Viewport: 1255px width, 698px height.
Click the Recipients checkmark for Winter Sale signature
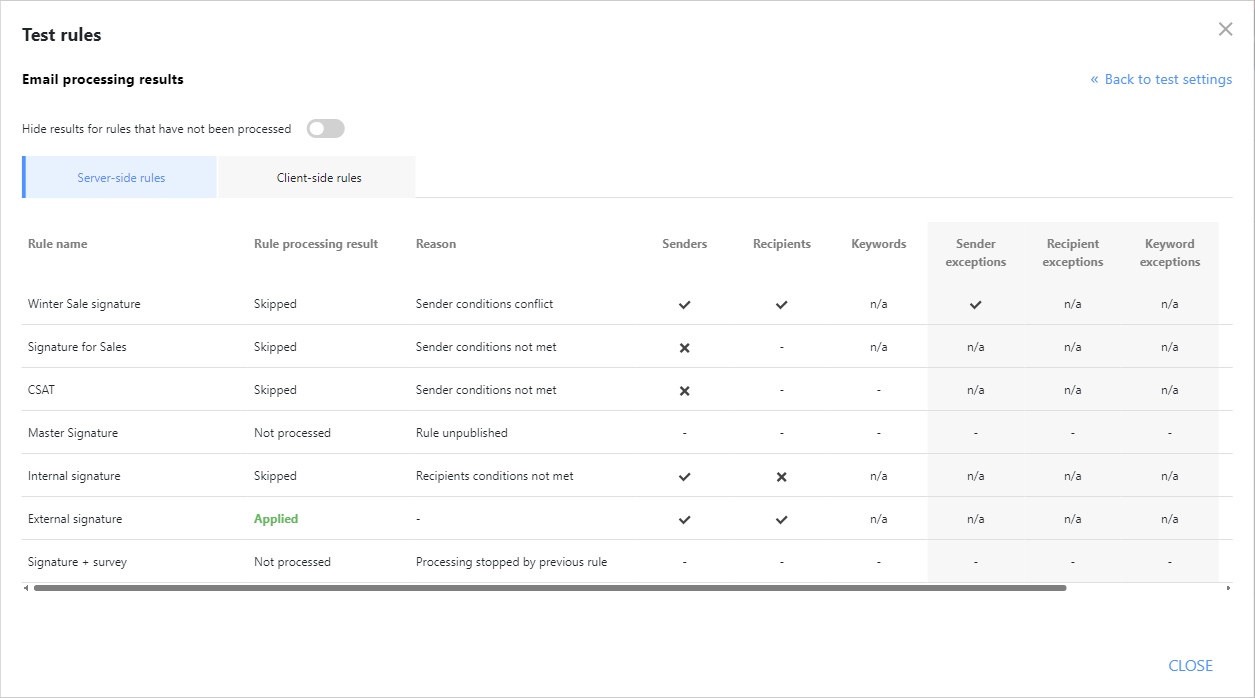click(781, 304)
